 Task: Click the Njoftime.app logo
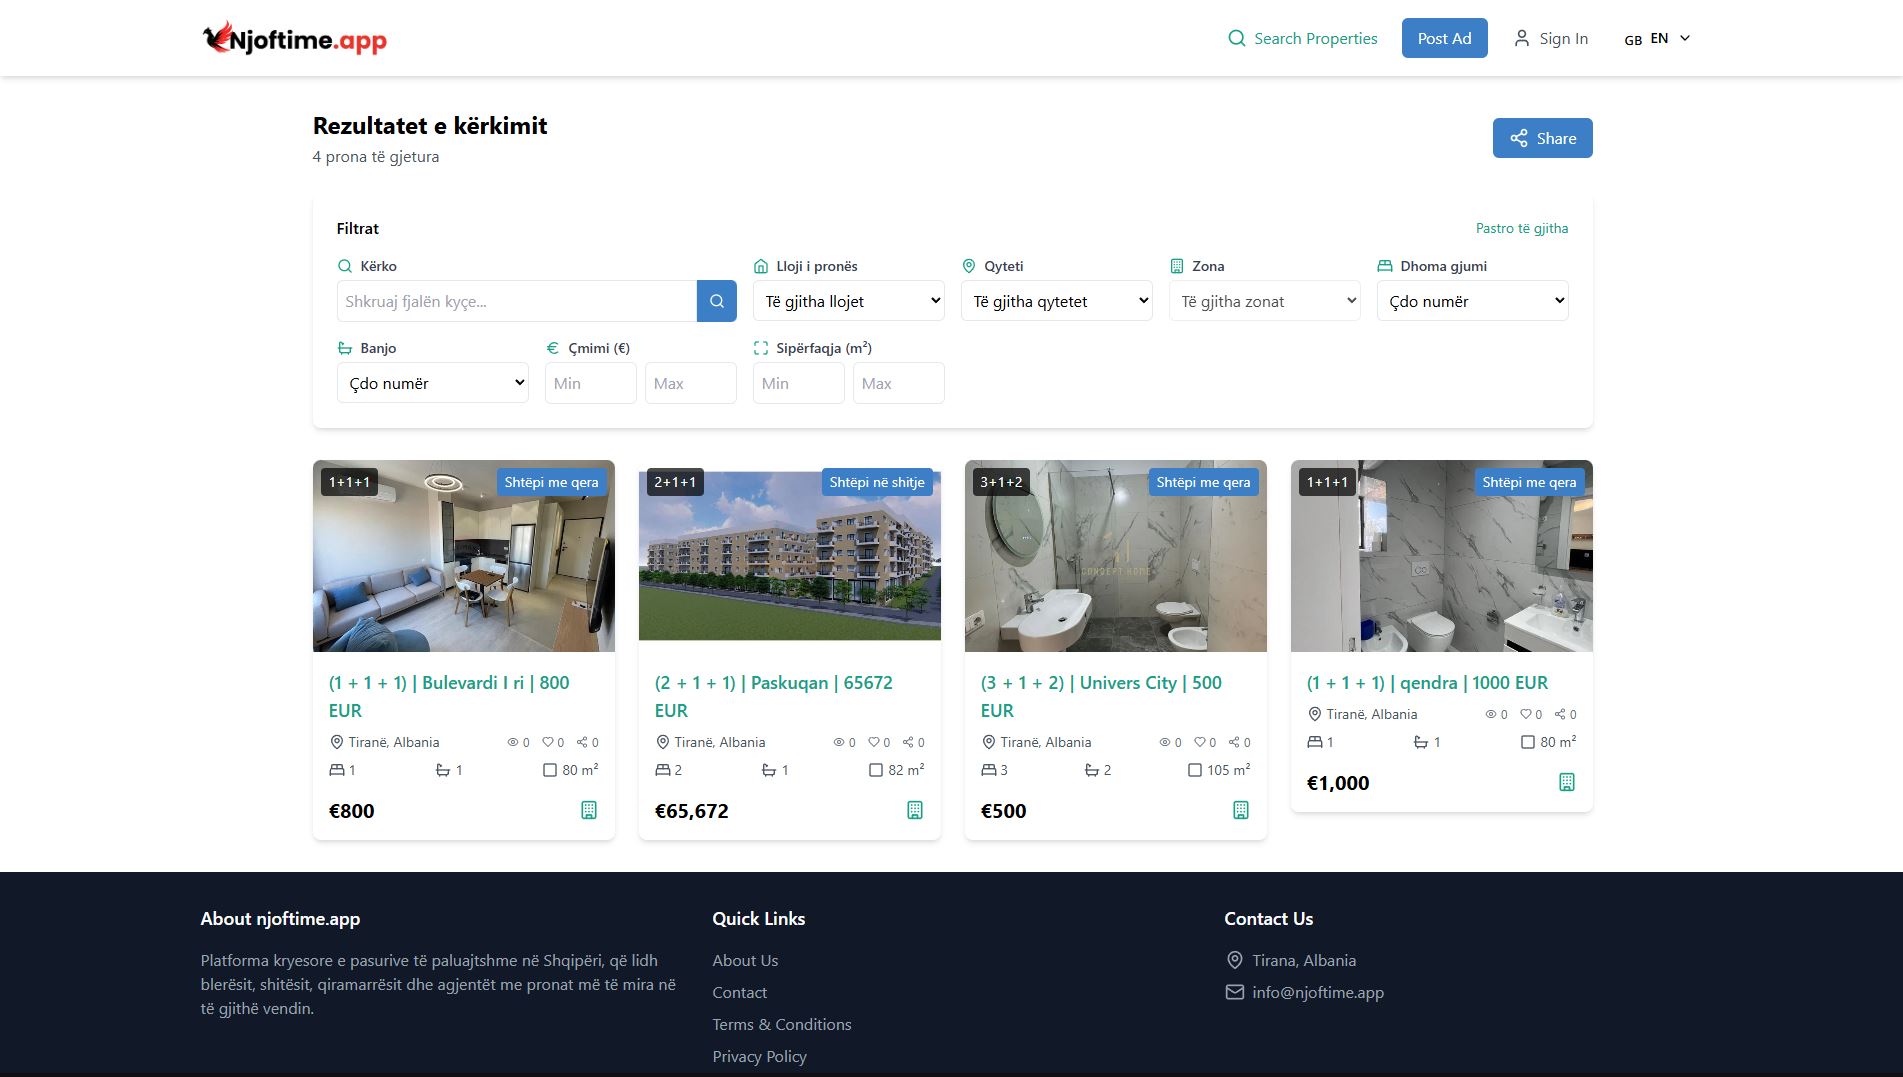click(292, 38)
